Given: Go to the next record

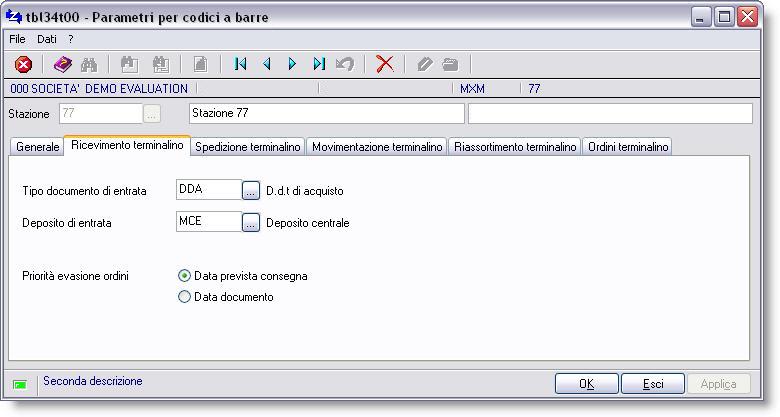Looking at the screenshot, I should (x=292, y=64).
